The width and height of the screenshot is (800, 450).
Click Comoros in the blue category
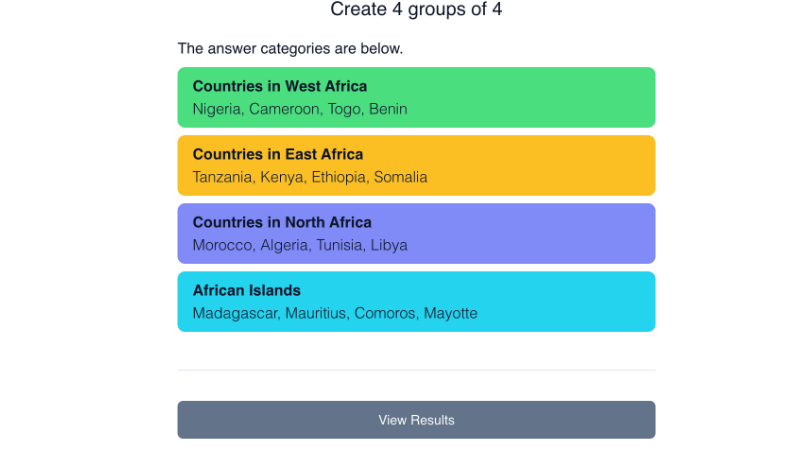point(385,313)
